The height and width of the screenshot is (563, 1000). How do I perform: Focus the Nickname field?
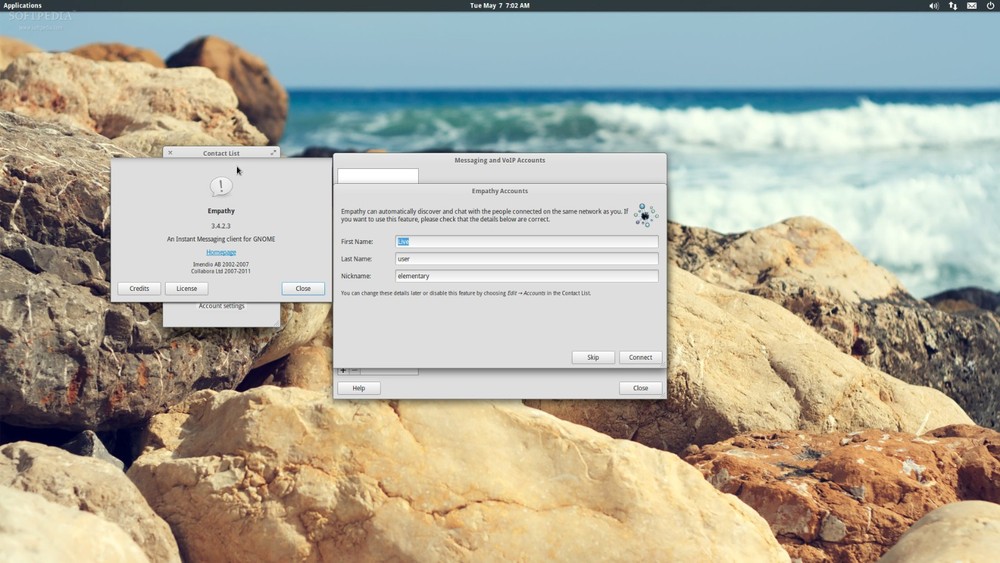(526, 275)
